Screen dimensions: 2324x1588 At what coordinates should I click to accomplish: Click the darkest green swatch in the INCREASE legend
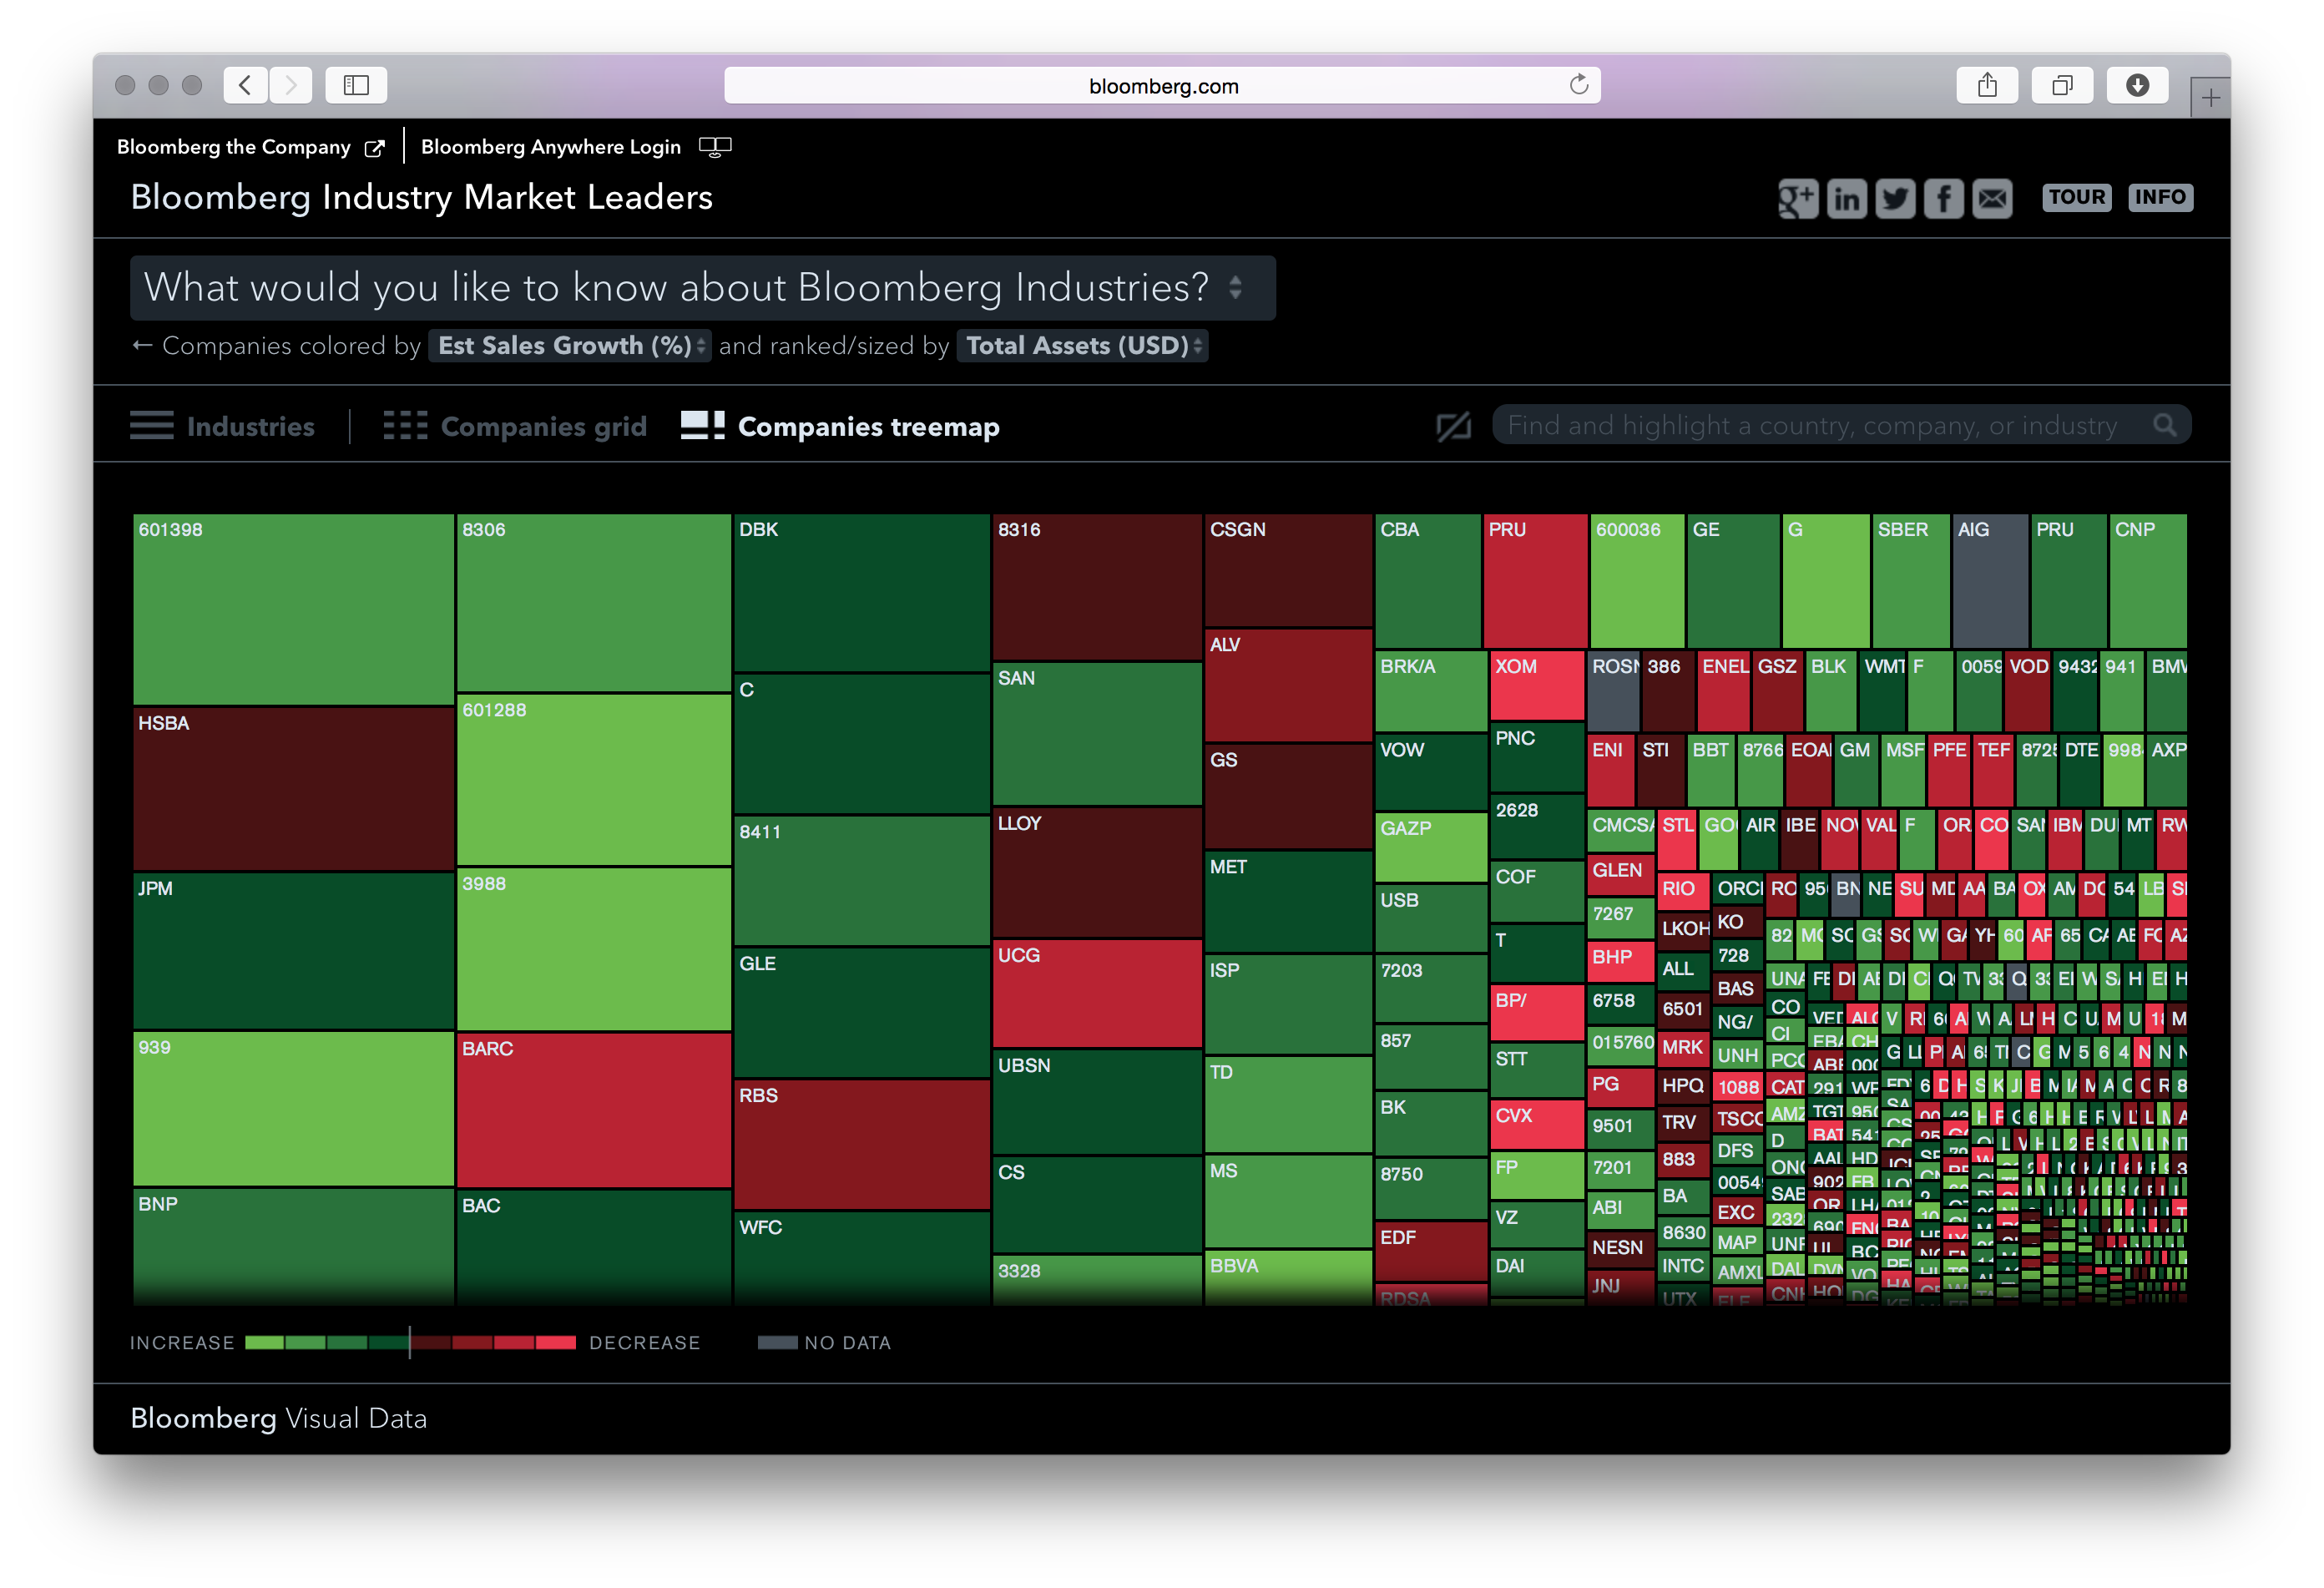click(389, 1342)
